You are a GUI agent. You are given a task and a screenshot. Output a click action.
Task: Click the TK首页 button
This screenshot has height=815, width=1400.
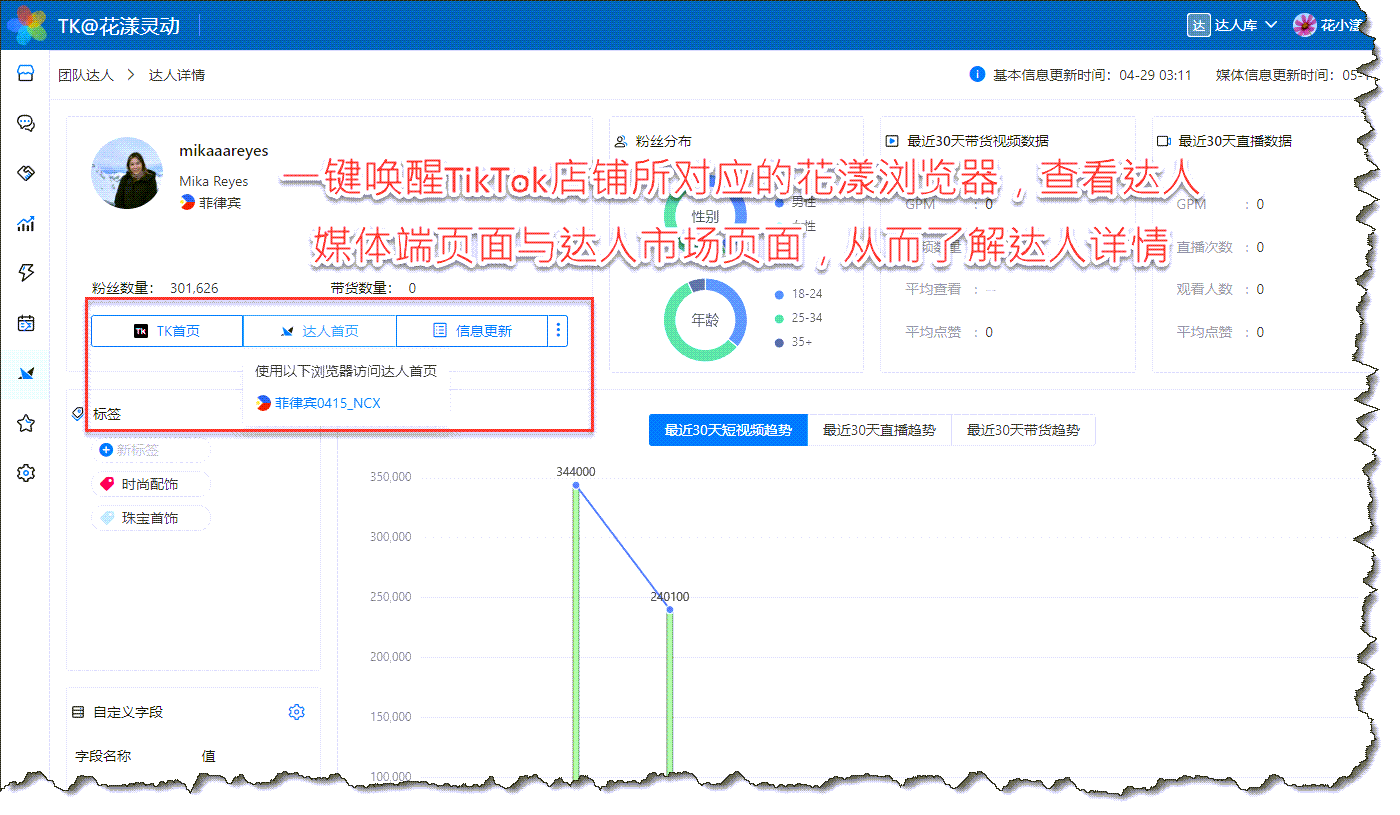(x=167, y=331)
